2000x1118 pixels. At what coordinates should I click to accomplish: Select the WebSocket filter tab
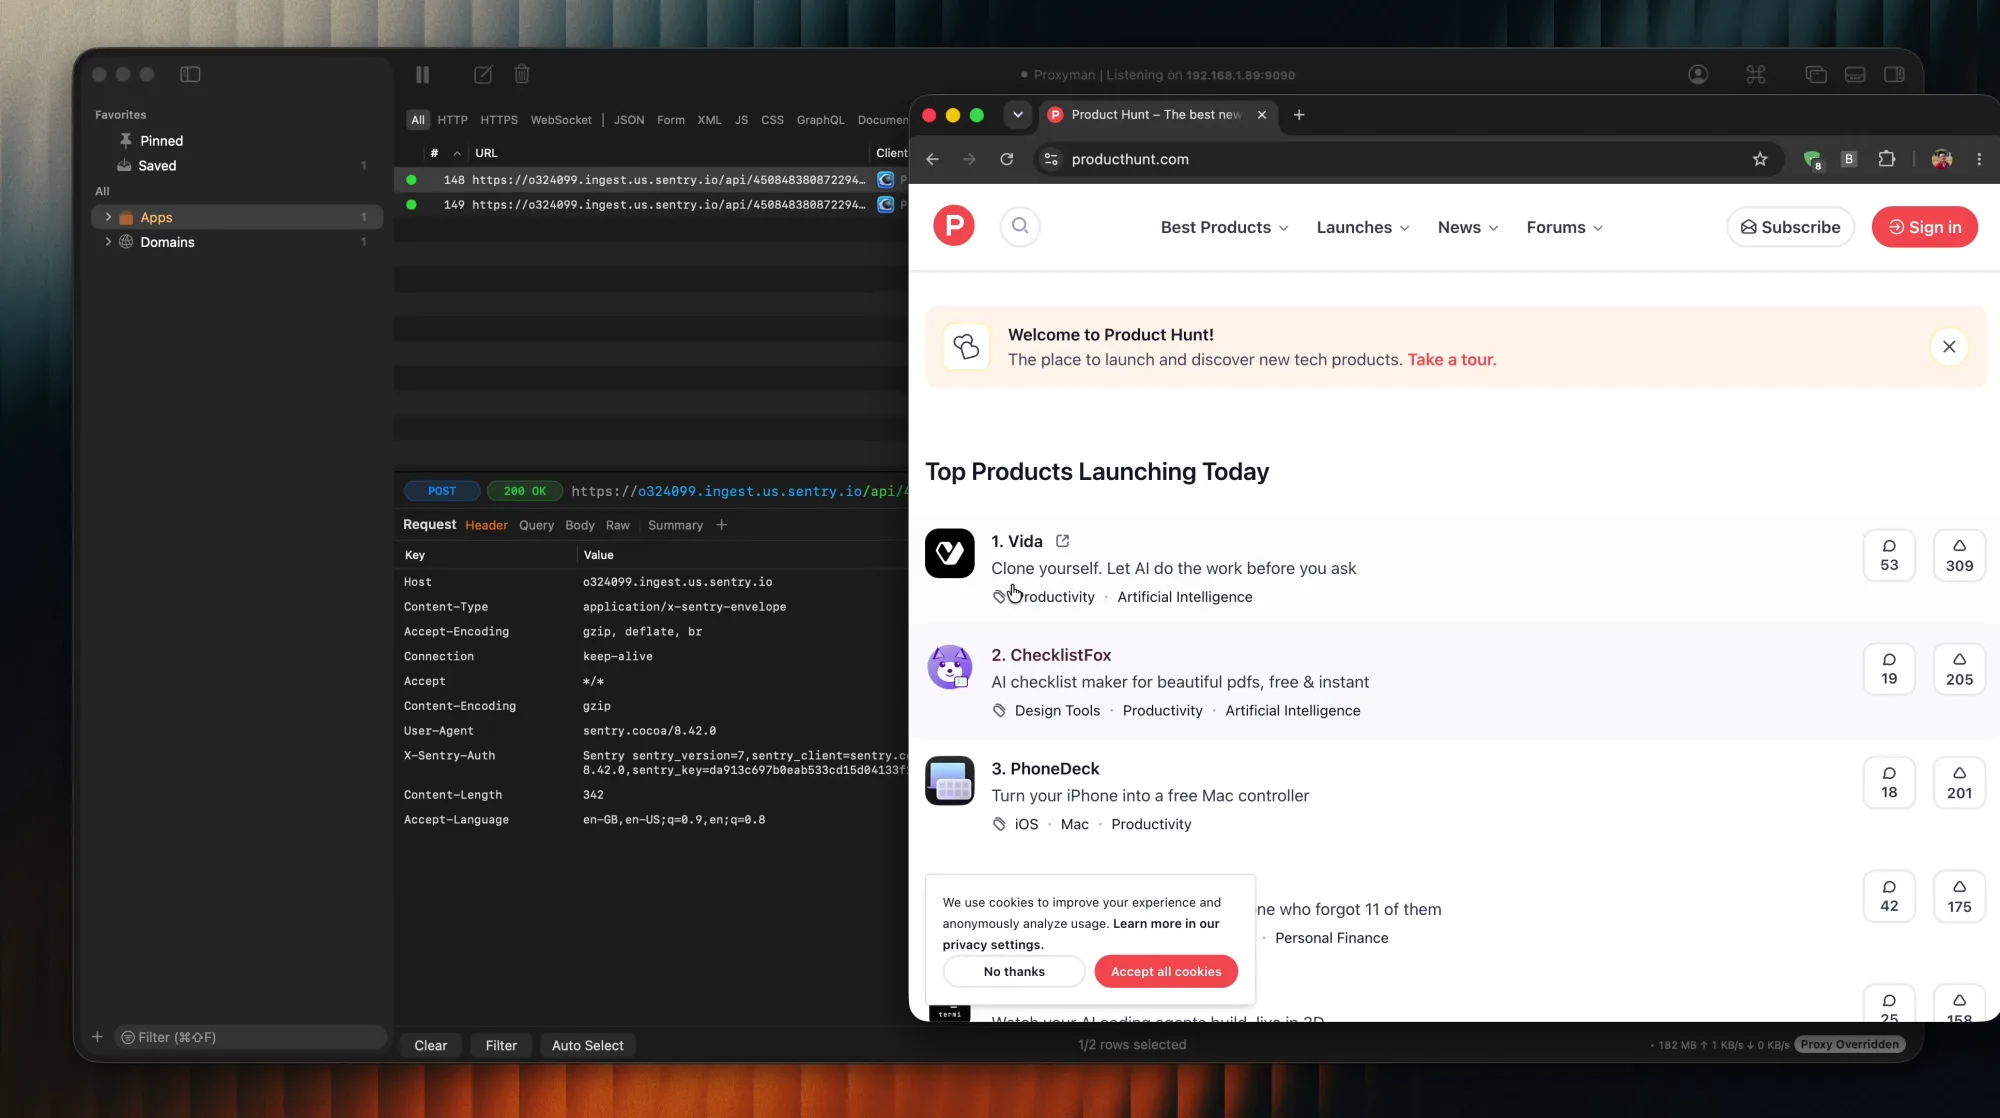point(561,120)
